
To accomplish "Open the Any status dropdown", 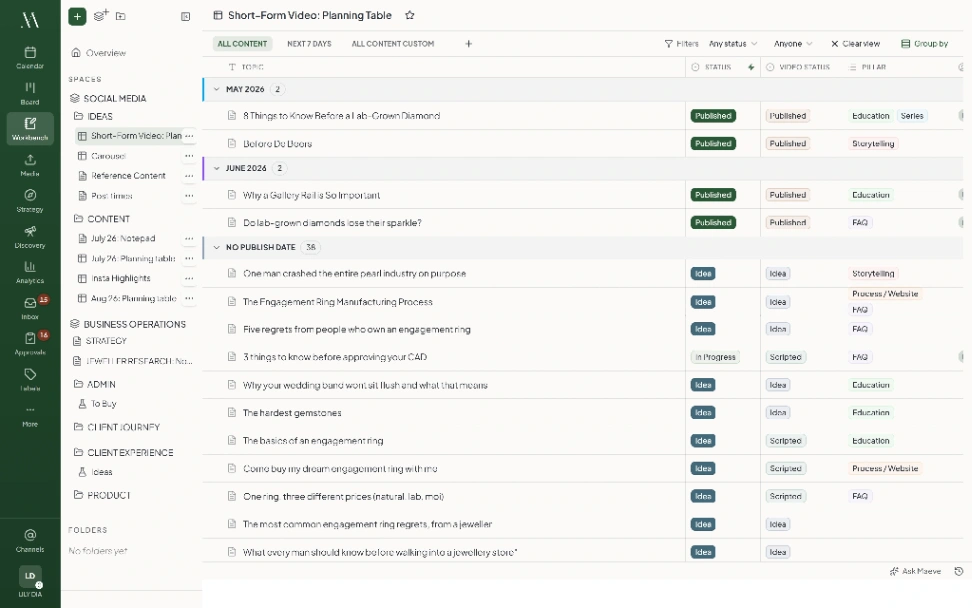I will (x=733, y=44).
